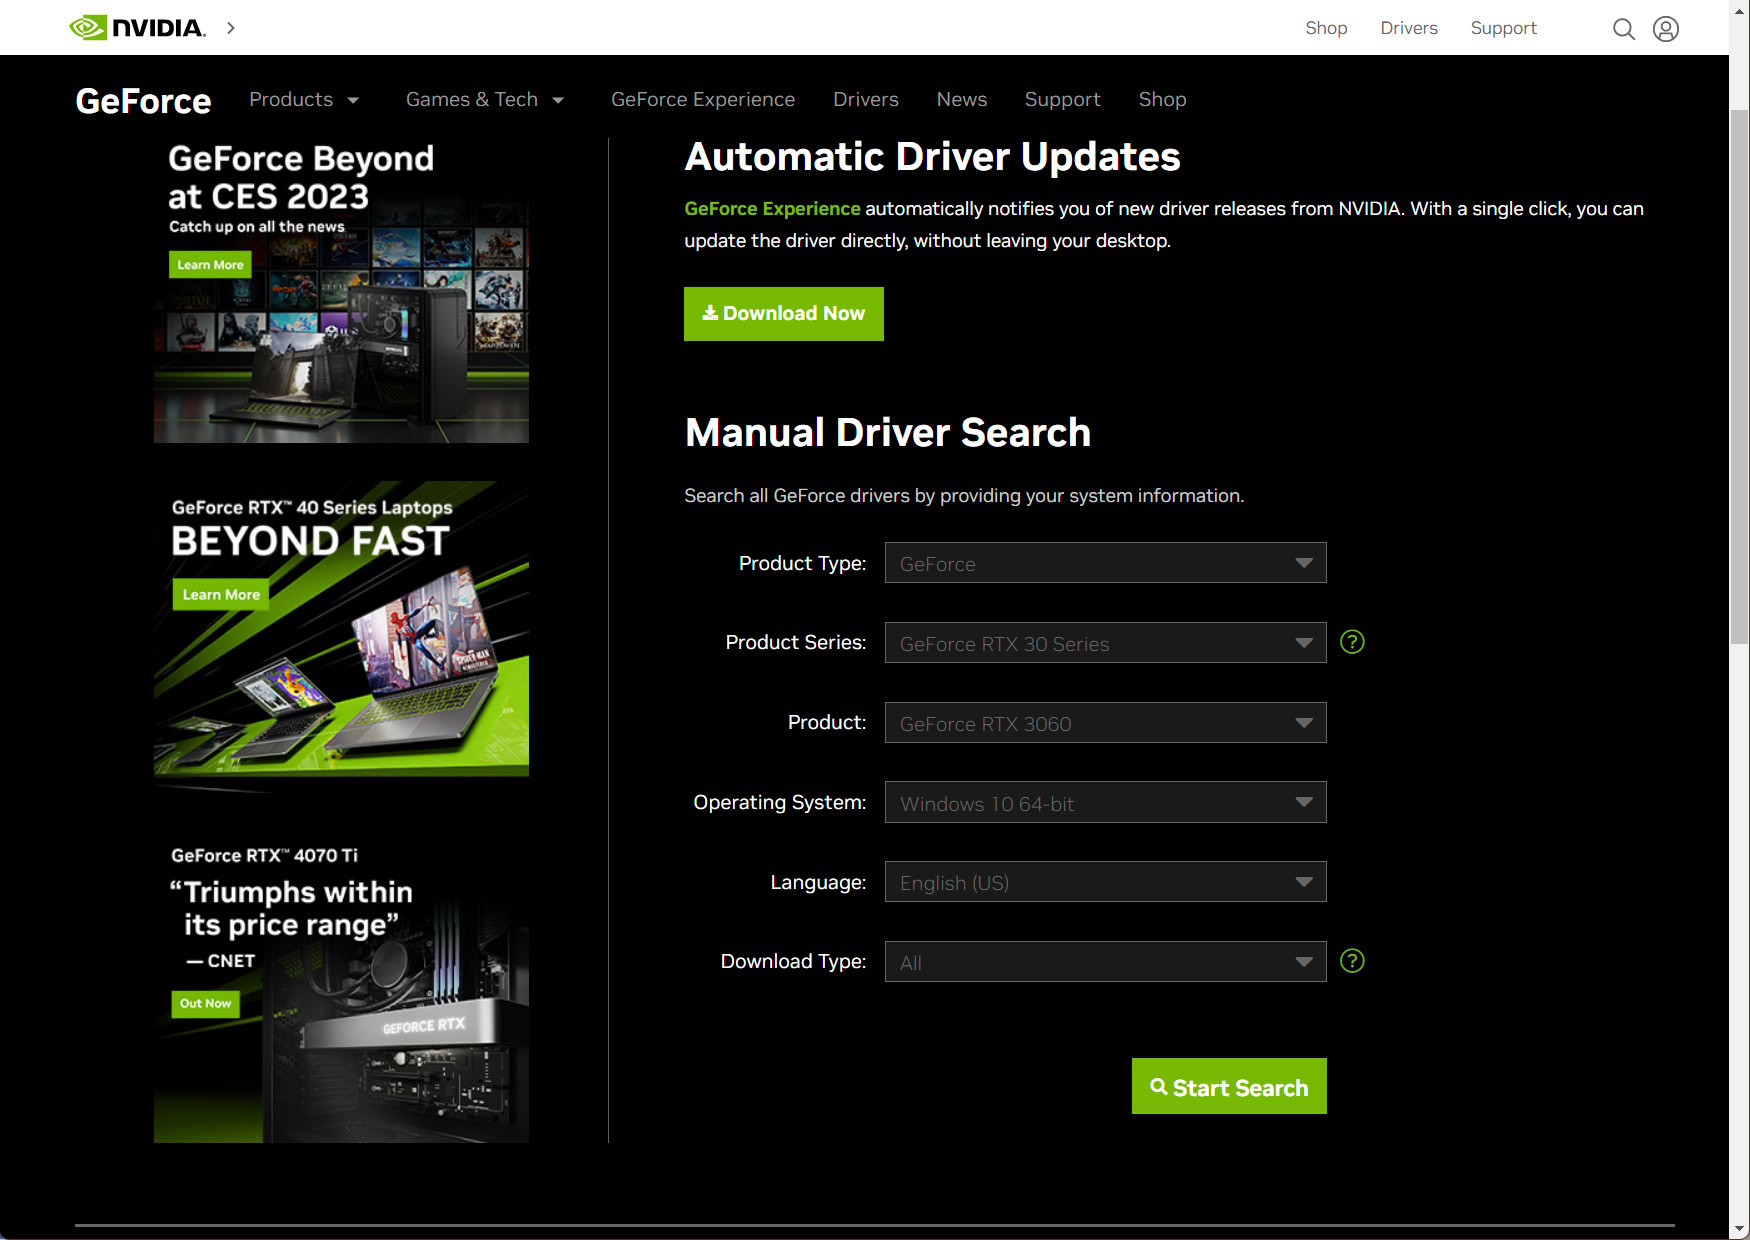The height and width of the screenshot is (1240, 1750).
Task: Click the breadcrumb chevron next to NVIDIA logo
Action: [x=231, y=28]
